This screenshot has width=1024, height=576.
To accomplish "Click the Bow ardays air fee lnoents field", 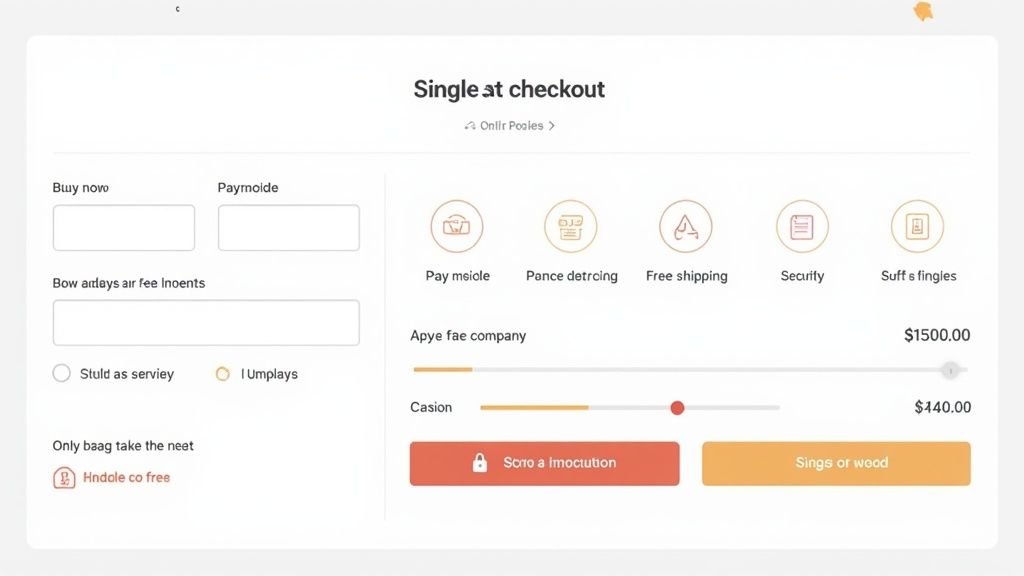I will (205, 322).
